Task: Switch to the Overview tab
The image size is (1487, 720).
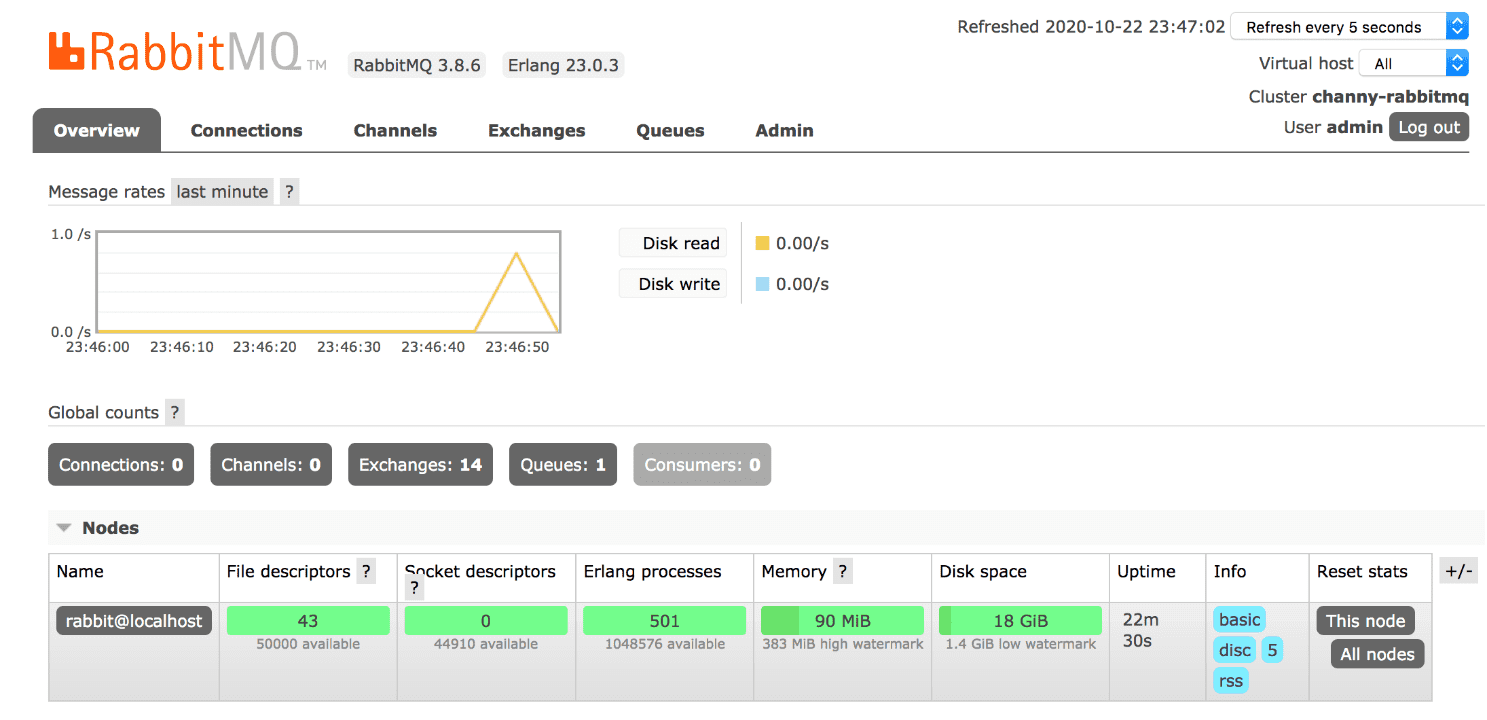Action: (97, 130)
